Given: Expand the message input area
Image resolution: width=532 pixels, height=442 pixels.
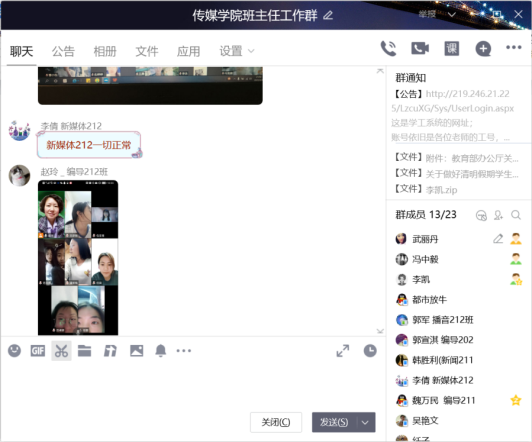Looking at the screenshot, I should (343, 351).
